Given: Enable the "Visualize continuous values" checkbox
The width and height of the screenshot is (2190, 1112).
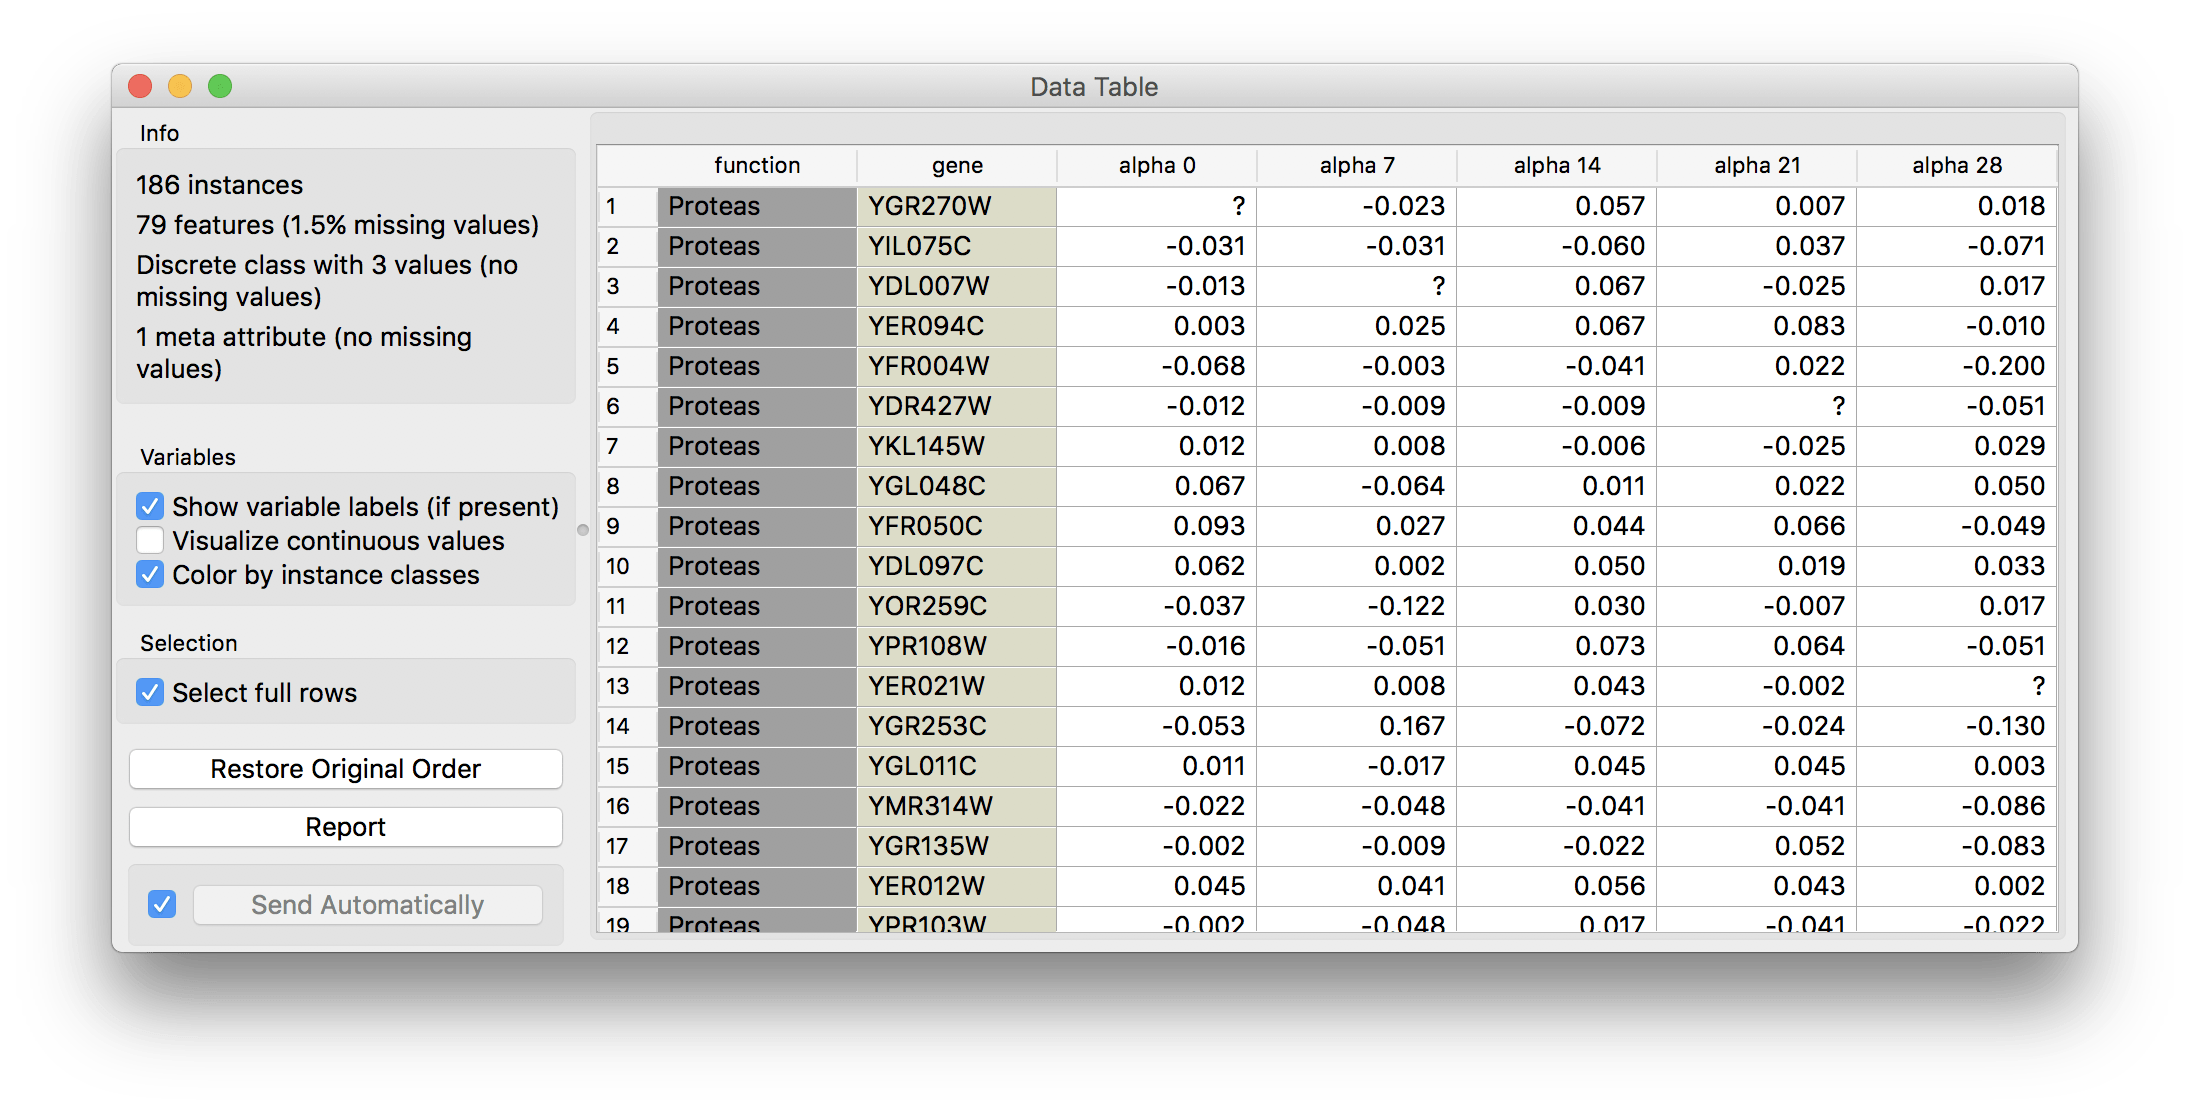Looking at the screenshot, I should tap(149, 540).
